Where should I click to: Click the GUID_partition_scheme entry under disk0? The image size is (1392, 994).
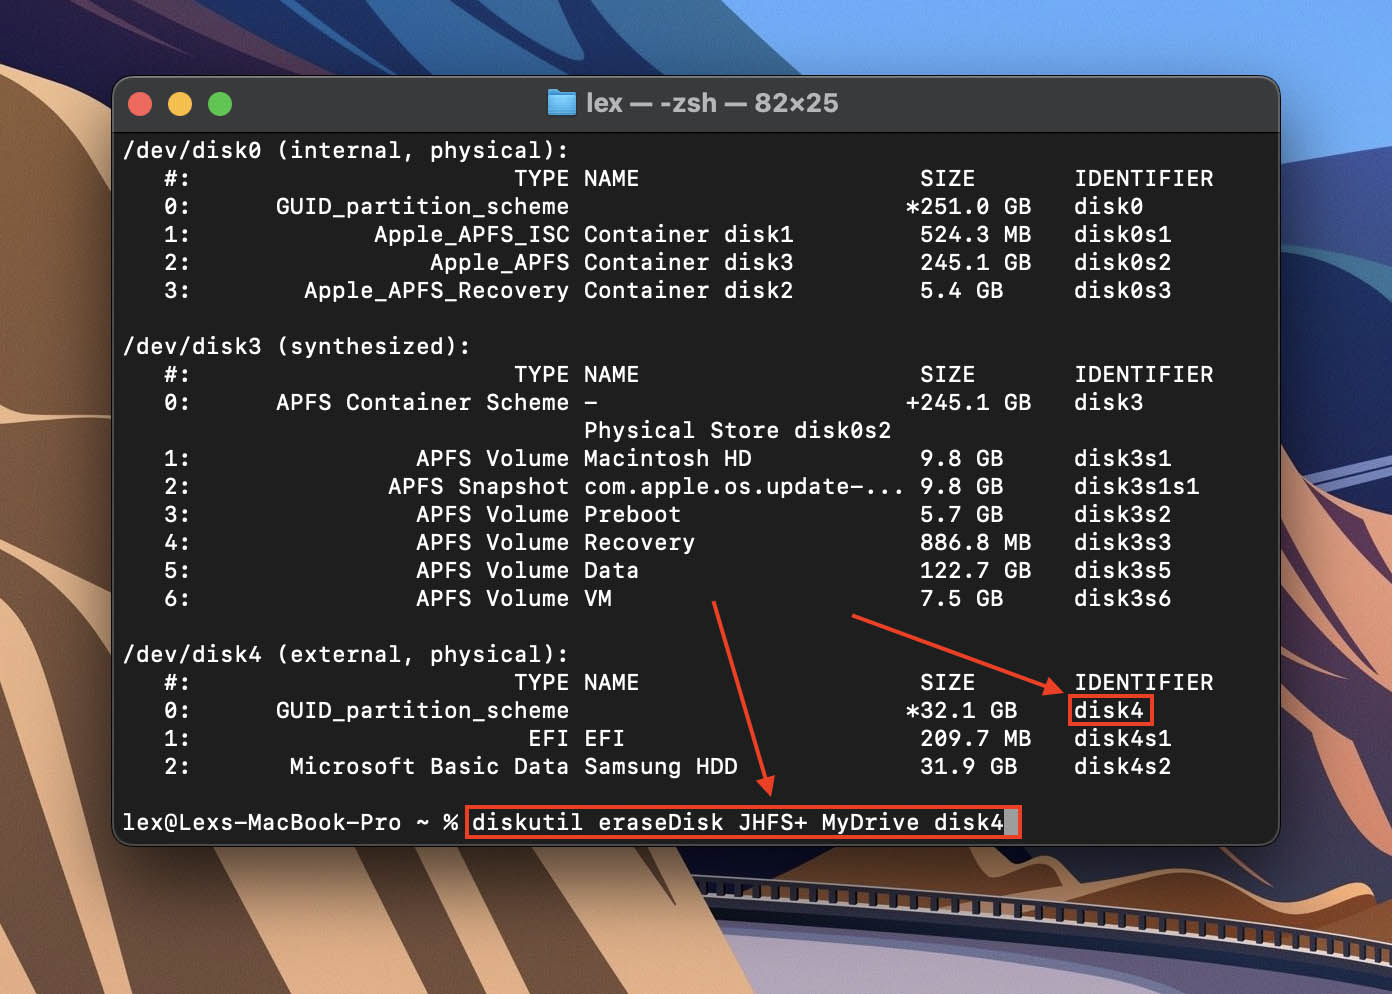coord(423,206)
